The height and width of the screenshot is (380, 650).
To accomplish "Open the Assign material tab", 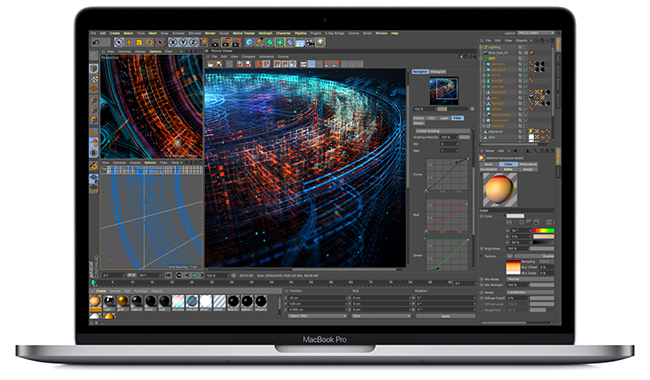I will pyautogui.click(x=528, y=169).
